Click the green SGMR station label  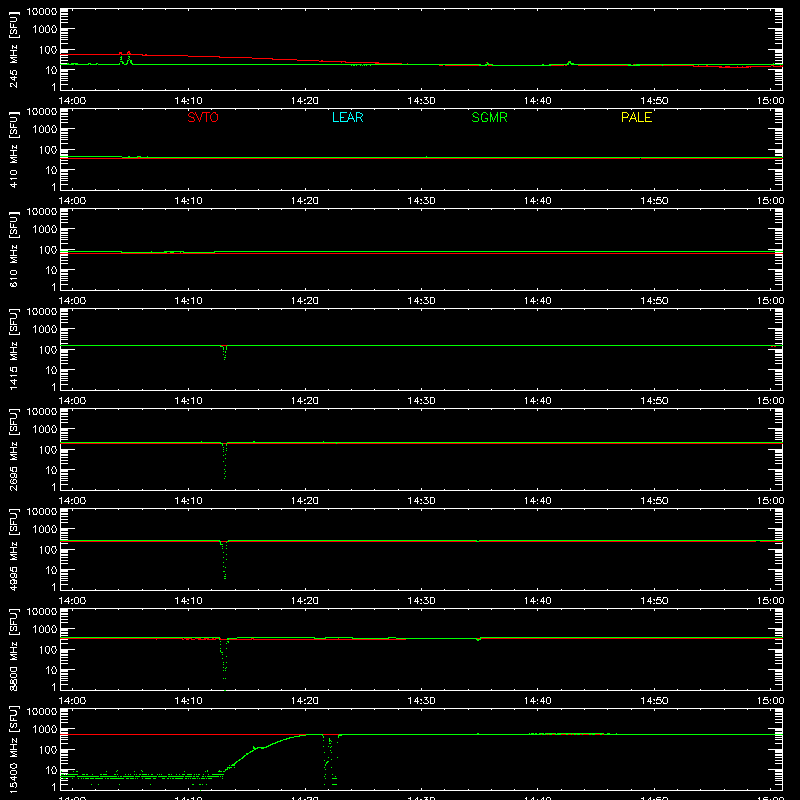(x=489, y=117)
